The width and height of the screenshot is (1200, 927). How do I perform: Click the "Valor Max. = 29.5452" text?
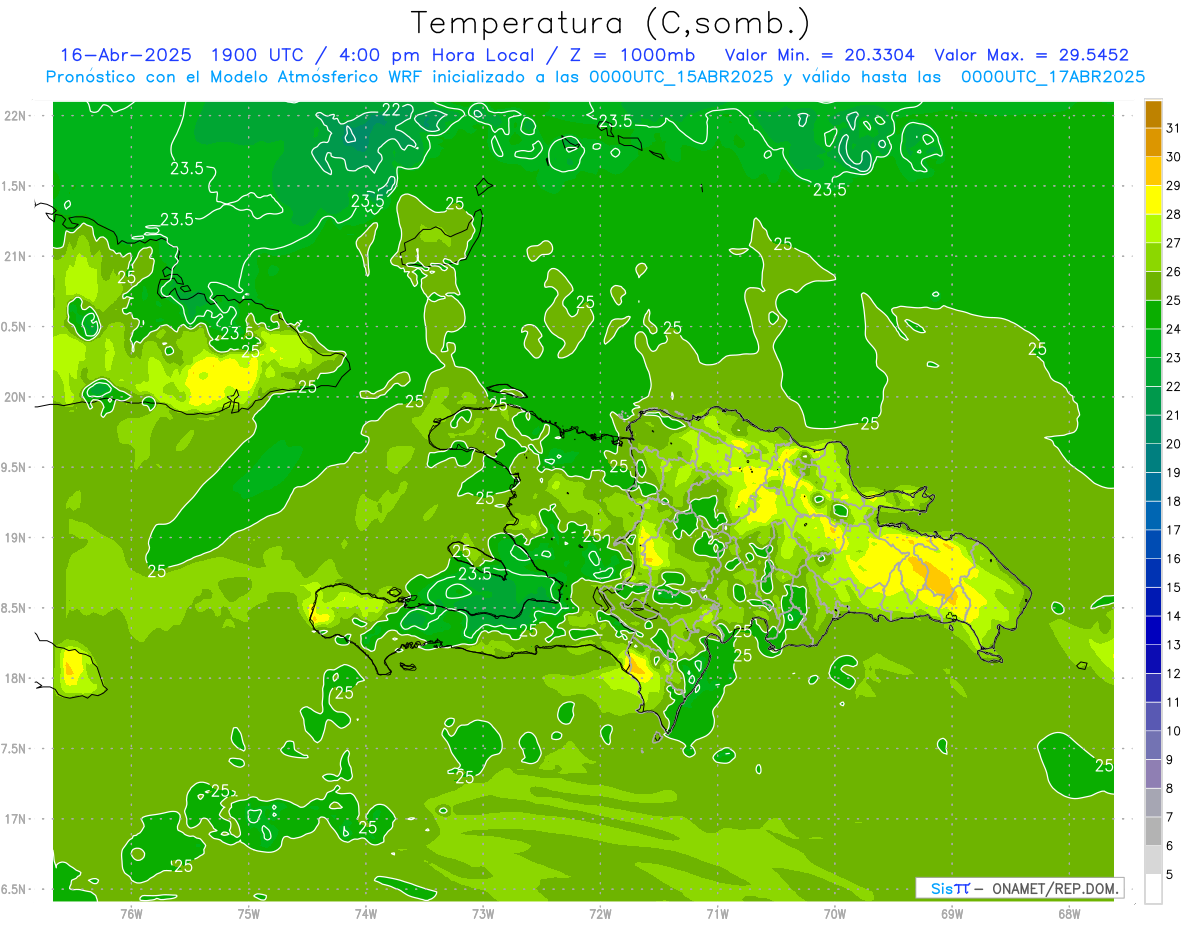(x=1032, y=55)
